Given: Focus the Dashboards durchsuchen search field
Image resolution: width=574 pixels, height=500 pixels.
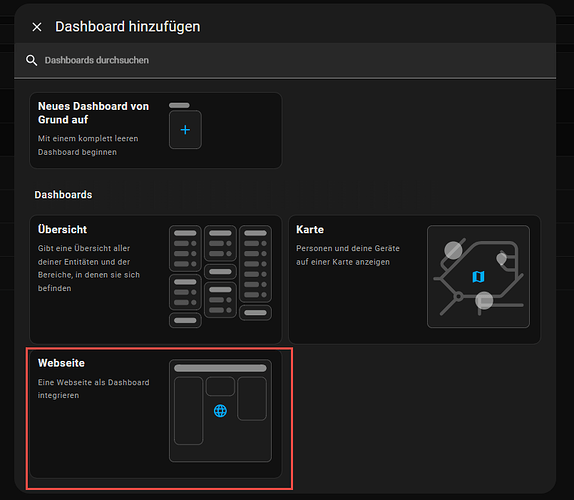Looking at the screenshot, I should click(285, 60).
